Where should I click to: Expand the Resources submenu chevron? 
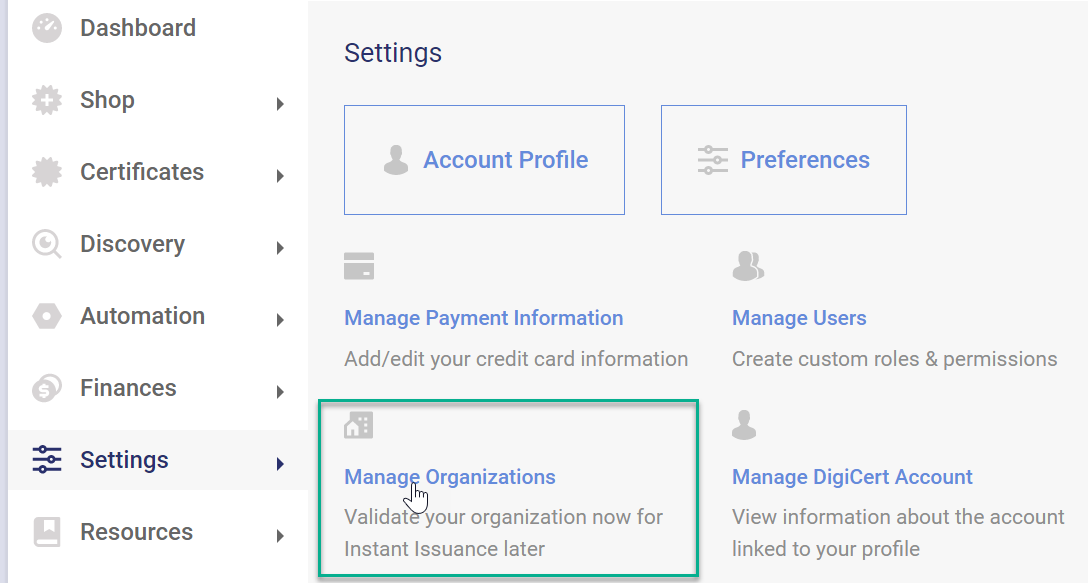[280, 533]
